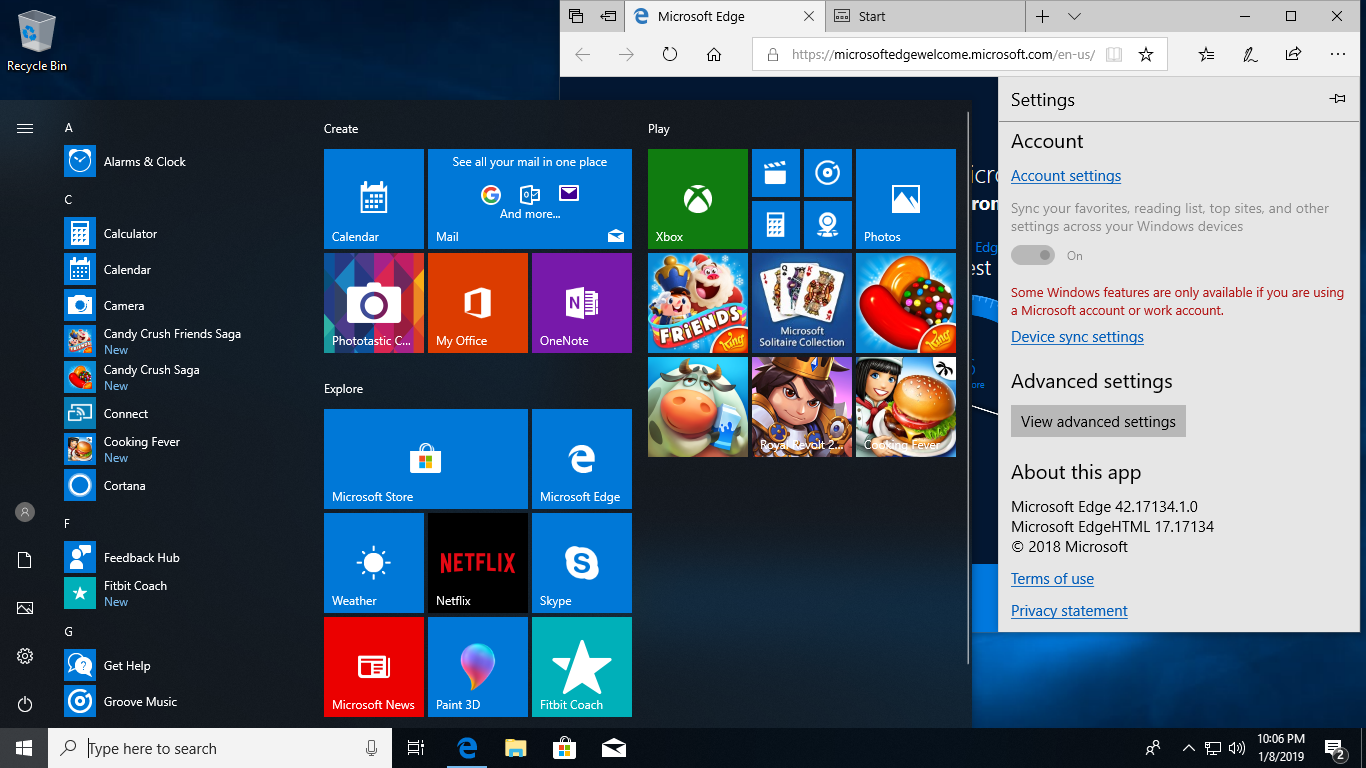The width and height of the screenshot is (1366, 768).
Task: Open the Xbox tile
Action: coord(698,199)
